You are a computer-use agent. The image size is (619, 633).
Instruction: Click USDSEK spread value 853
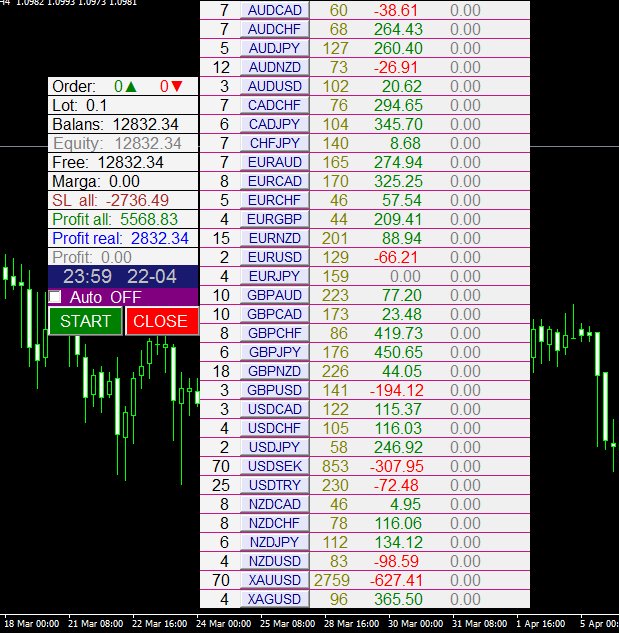(335, 466)
